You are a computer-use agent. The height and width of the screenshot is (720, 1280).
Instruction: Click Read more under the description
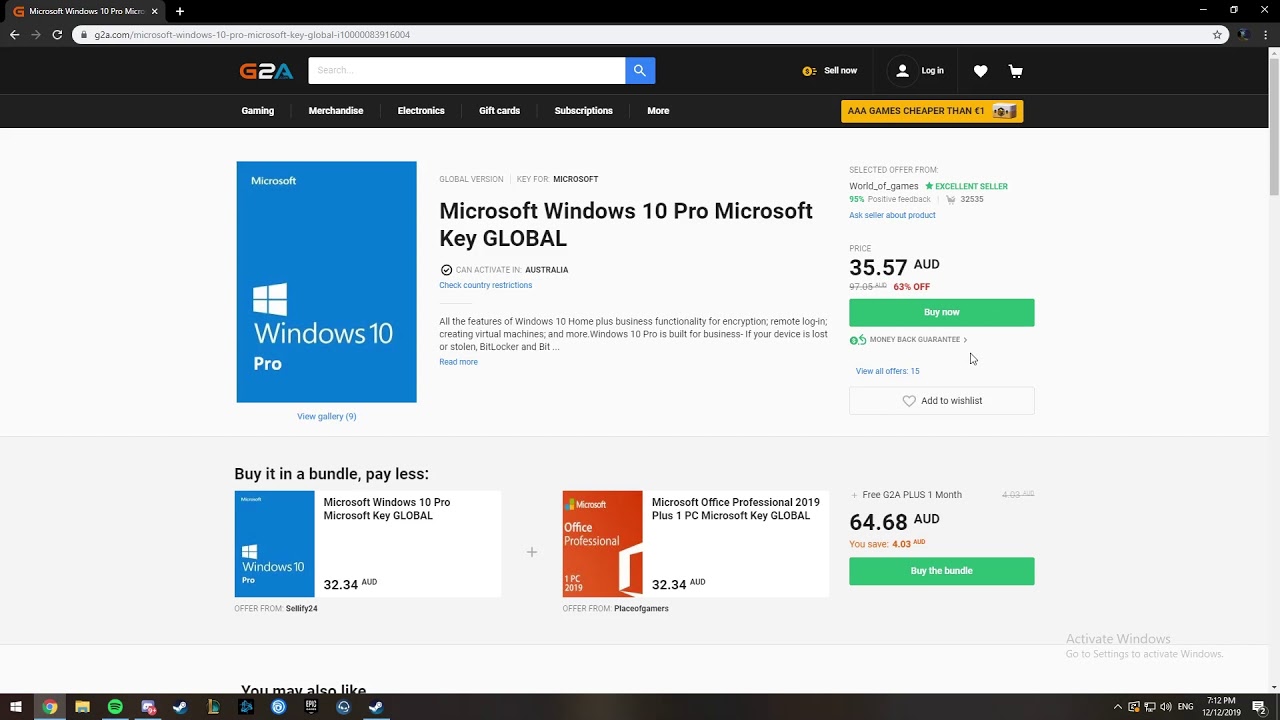point(459,362)
